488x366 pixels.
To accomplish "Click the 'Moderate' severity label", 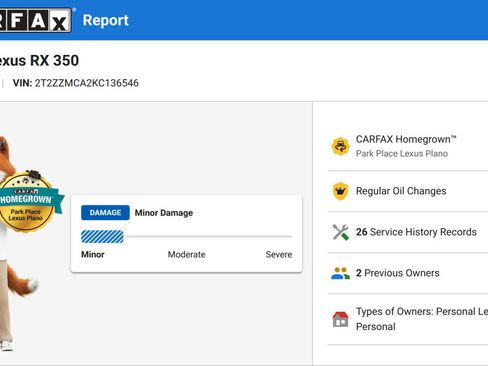I will click(186, 255).
